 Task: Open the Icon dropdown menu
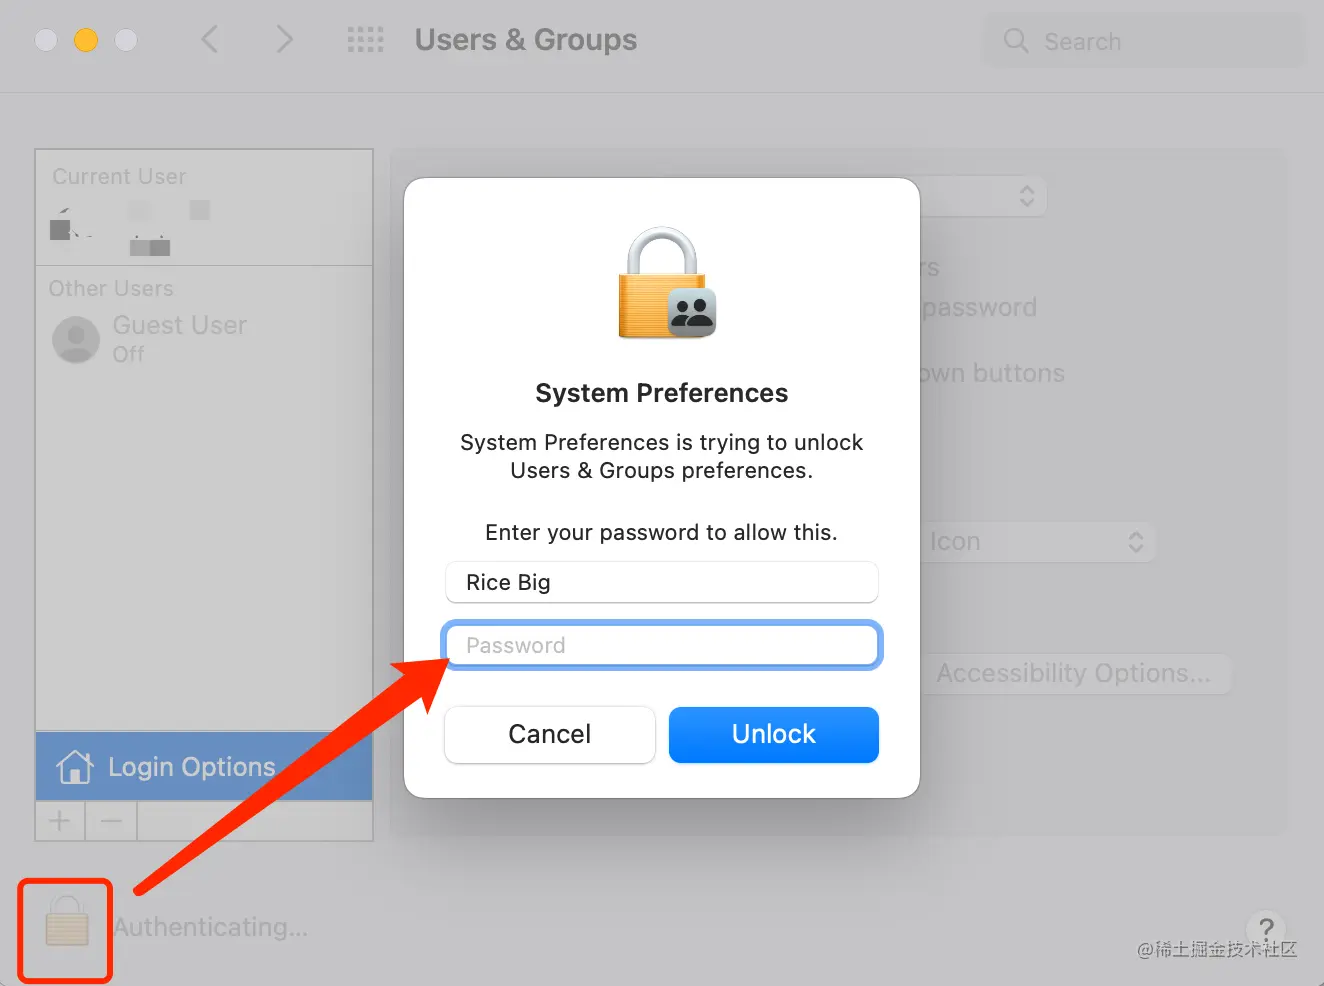click(x=1036, y=542)
